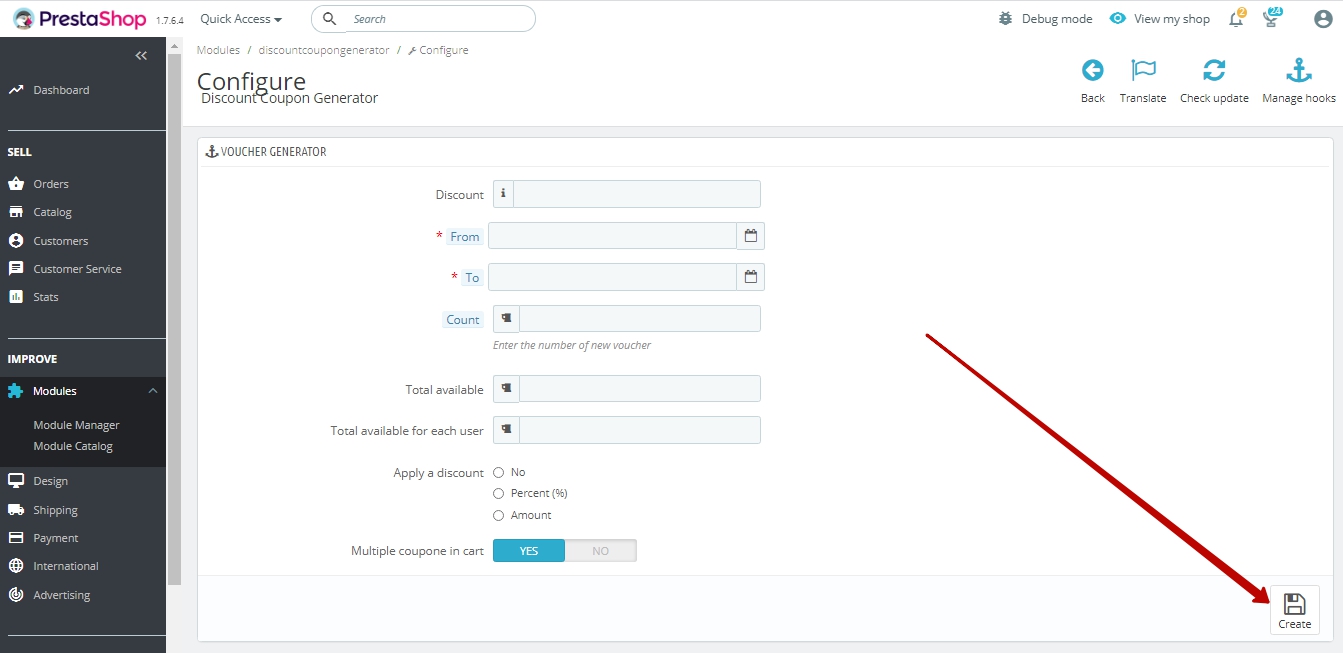The width and height of the screenshot is (1343, 653).
Task: Click the Create save button
Action: (x=1294, y=610)
